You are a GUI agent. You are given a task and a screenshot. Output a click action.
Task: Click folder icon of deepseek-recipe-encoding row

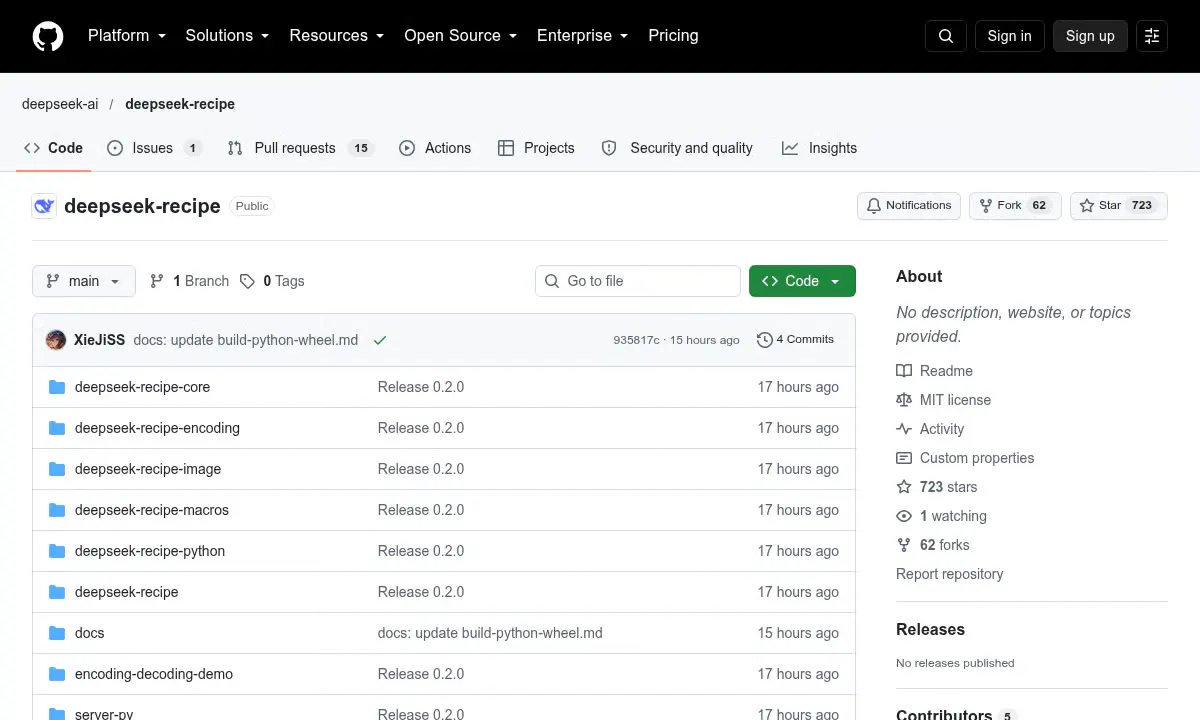click(x=57, y=428)
